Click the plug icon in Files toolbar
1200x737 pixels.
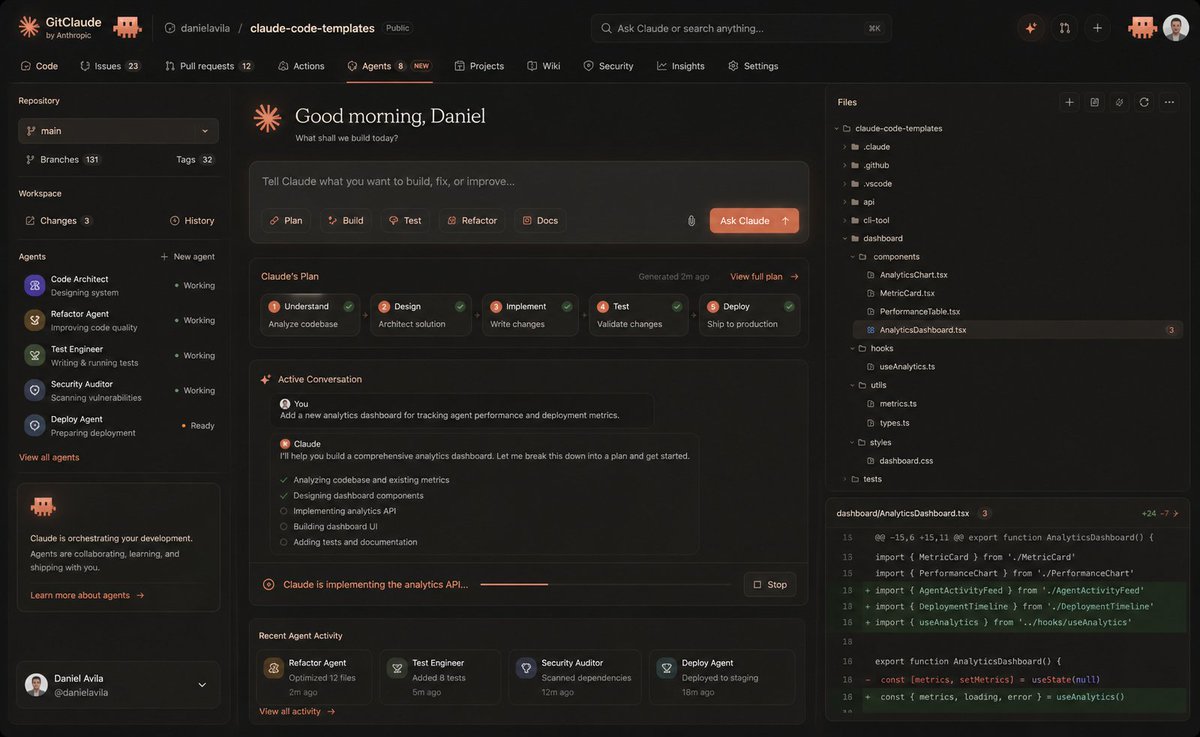[x=1119, y=102]
